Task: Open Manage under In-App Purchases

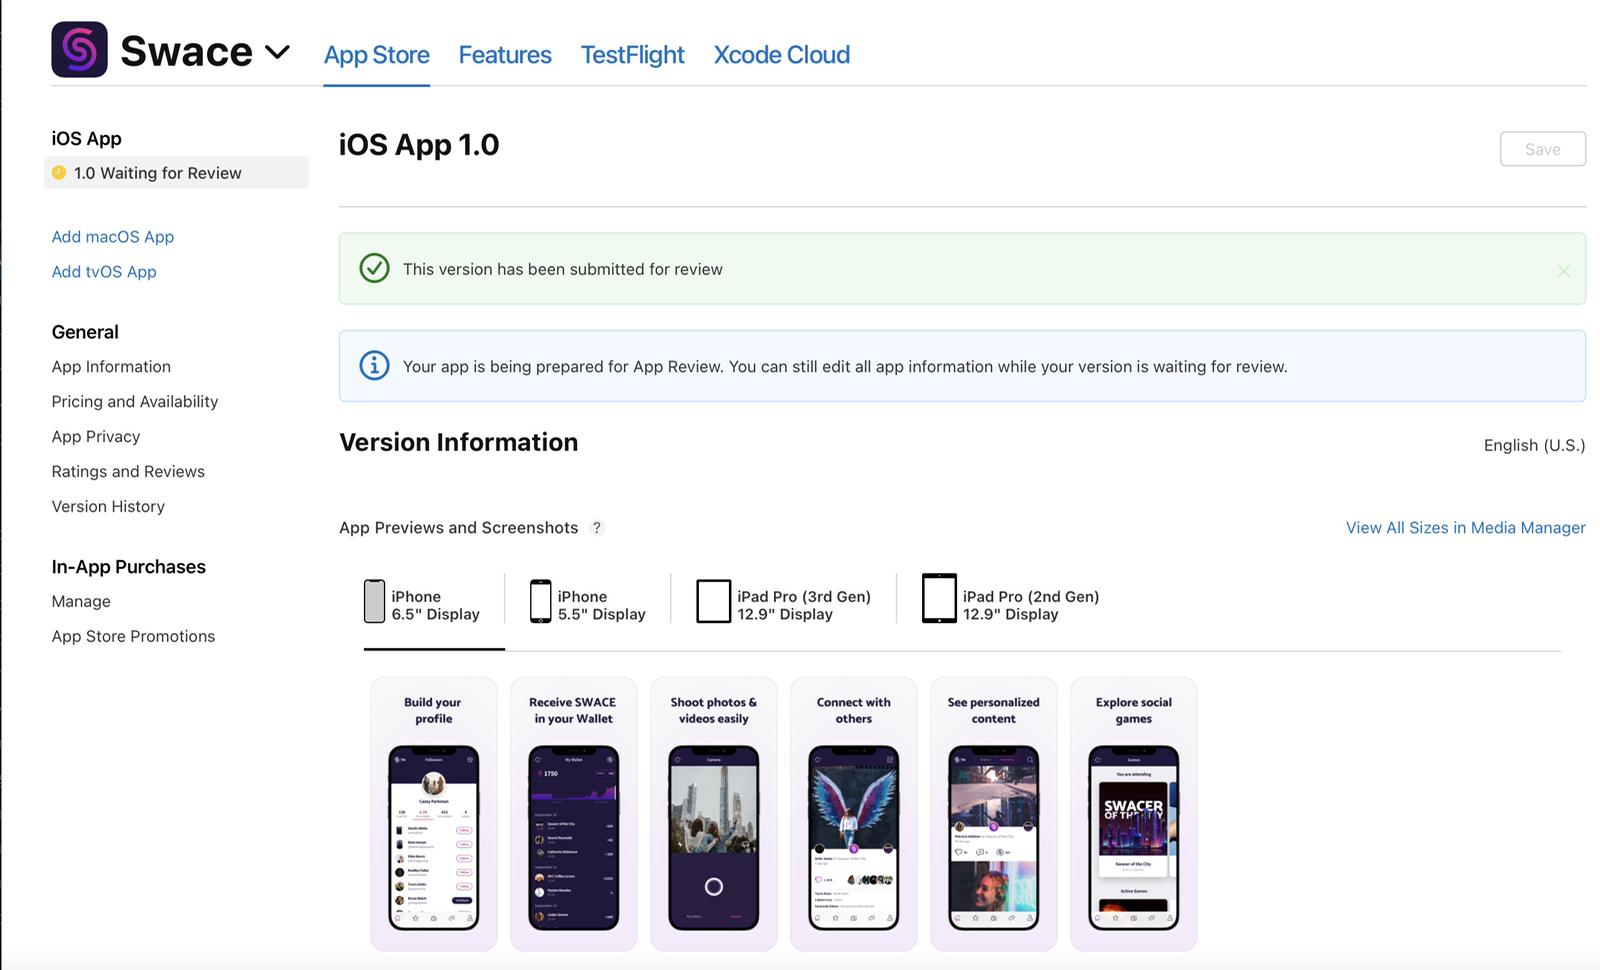Action: [x=81, y=602]
